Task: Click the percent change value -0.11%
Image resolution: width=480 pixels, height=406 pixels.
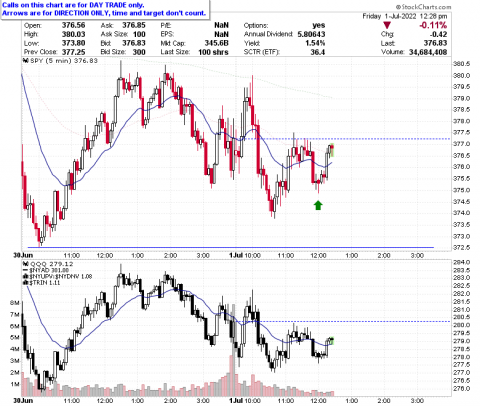Action: pos(433,25)
